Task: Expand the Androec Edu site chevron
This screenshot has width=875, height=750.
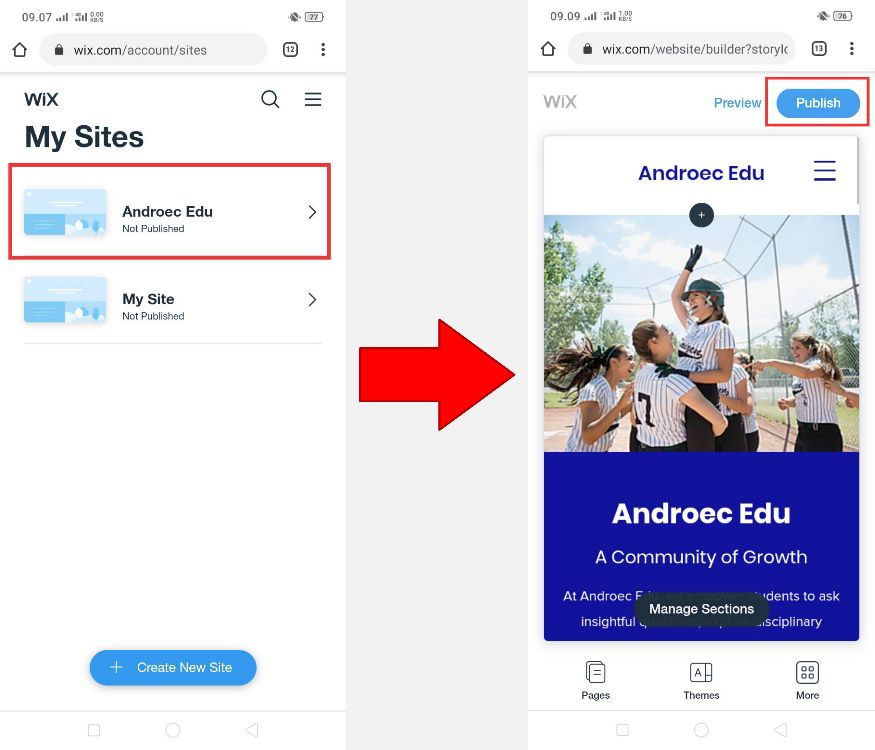Action: click(312, 212)
